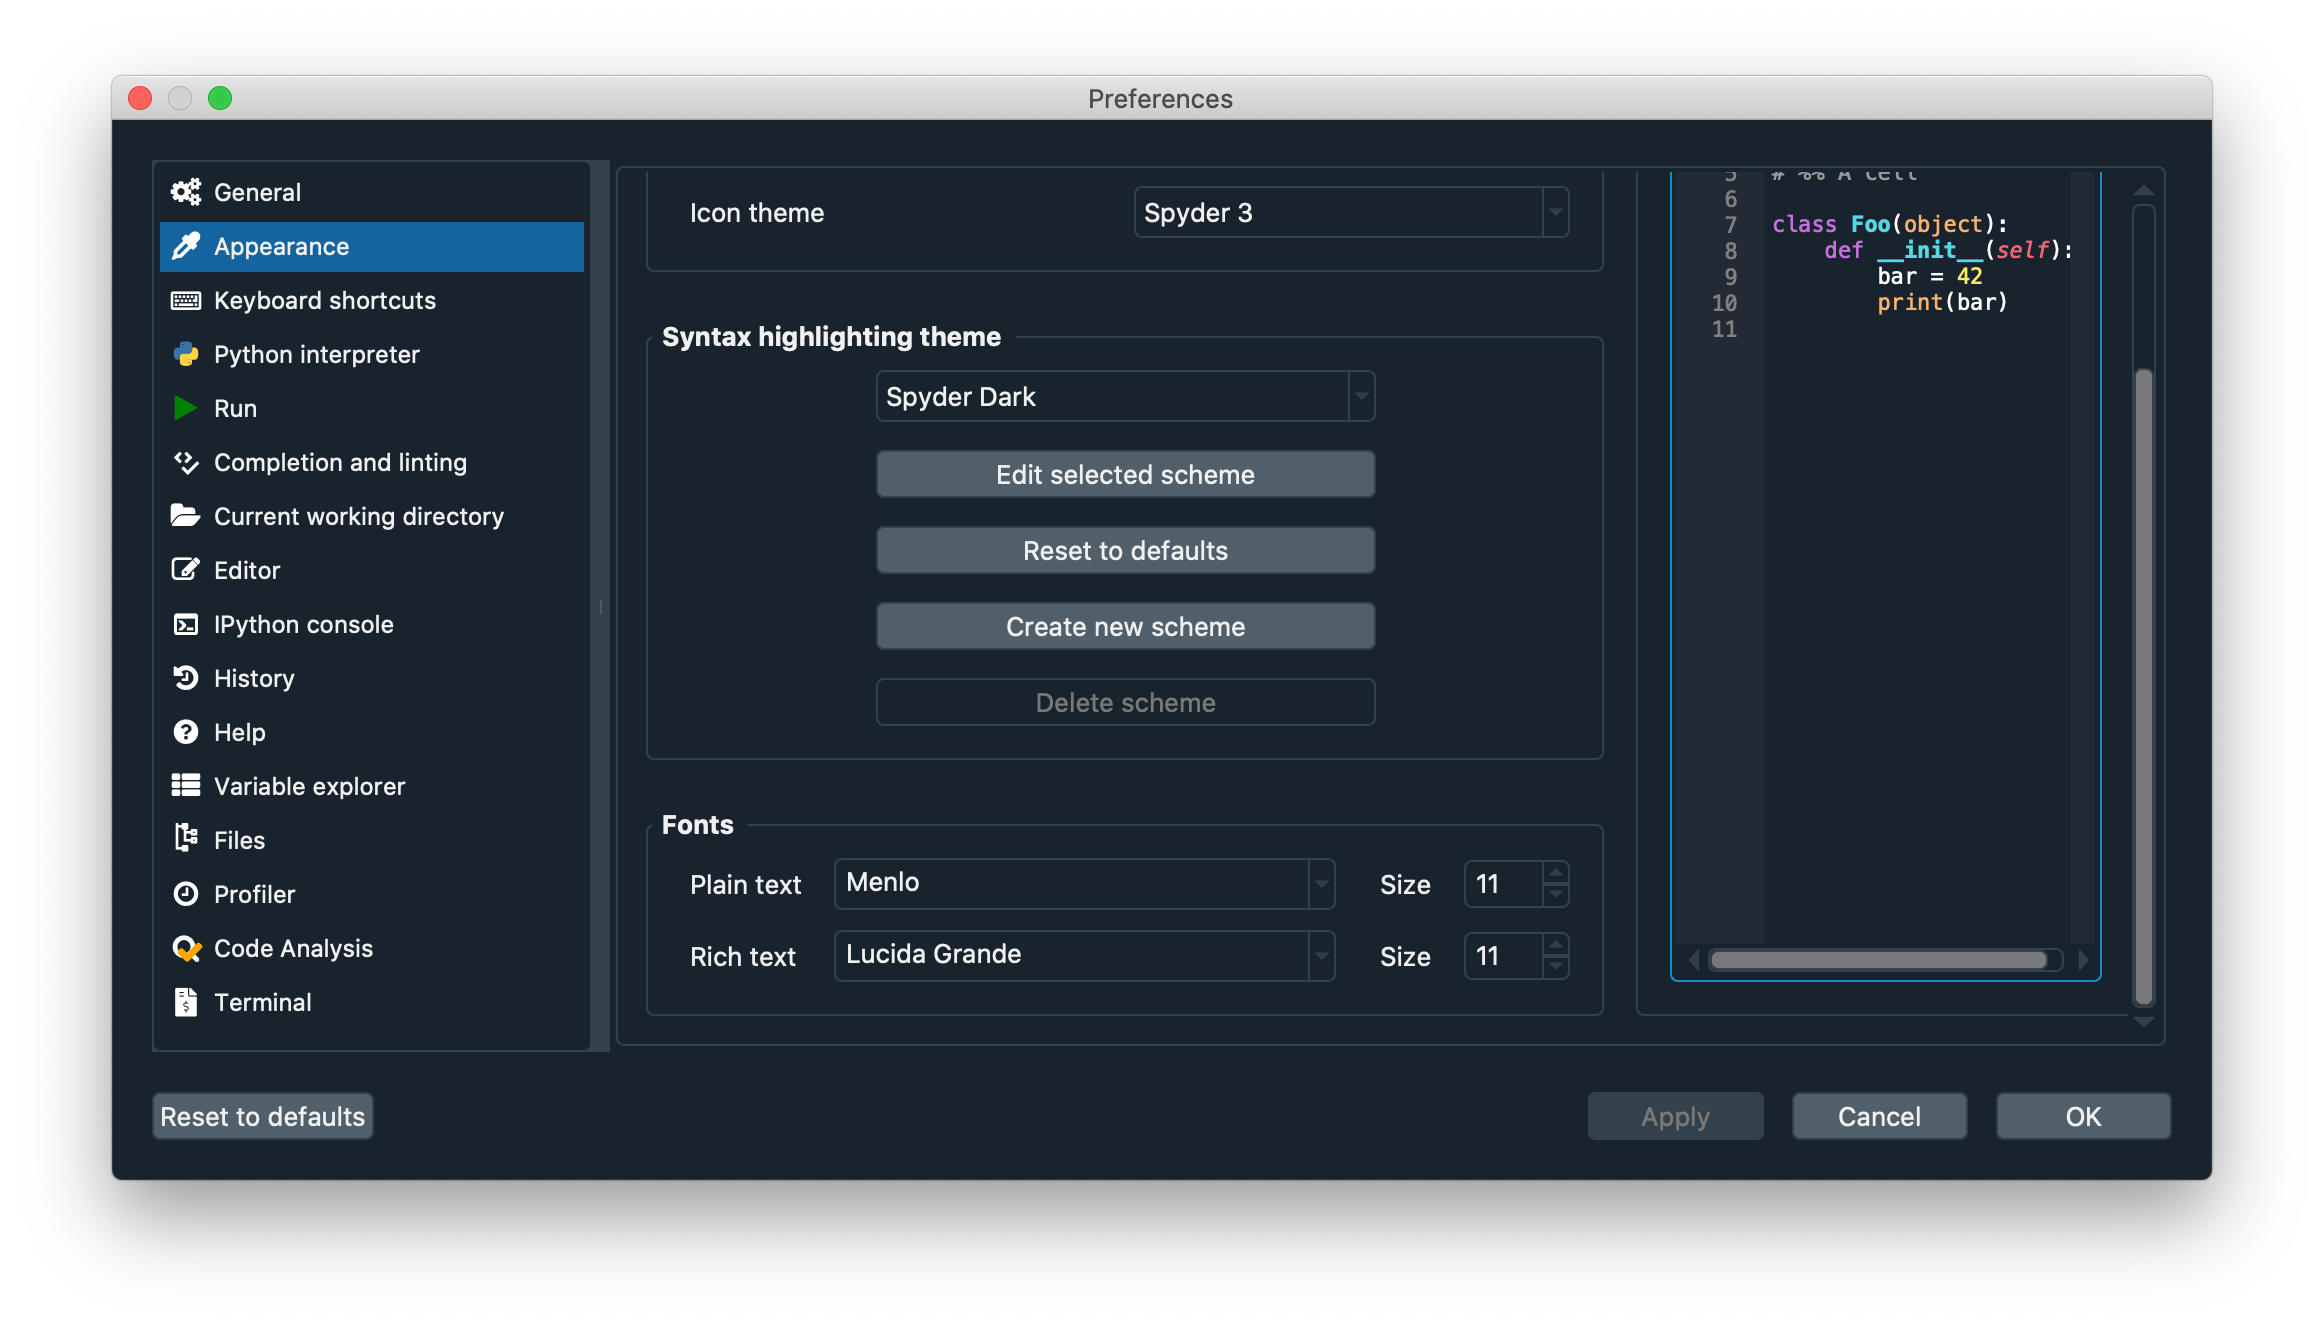Click the Profiler clock icon
Viewport: 2324px width, 1328px height.
pyautogui.click(x=186, y=894)
